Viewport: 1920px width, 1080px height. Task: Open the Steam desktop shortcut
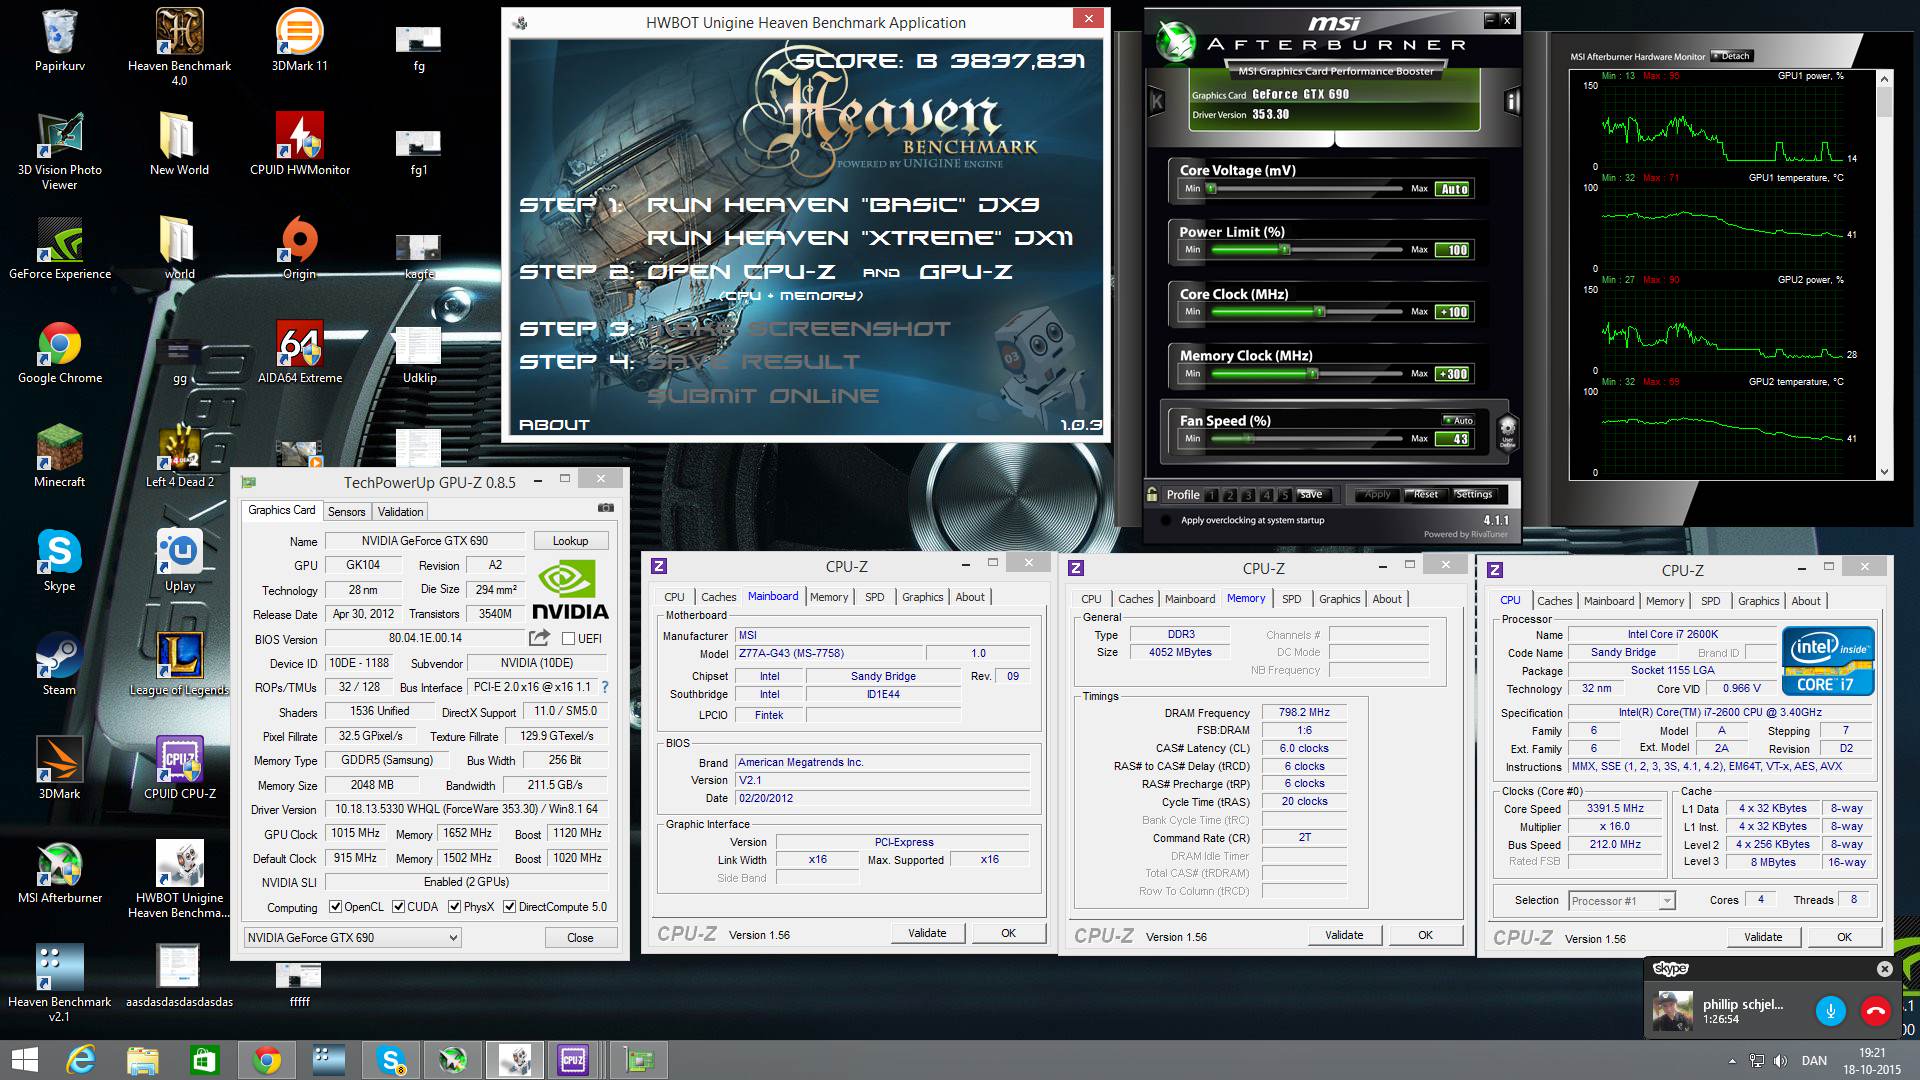pos(59,664)
